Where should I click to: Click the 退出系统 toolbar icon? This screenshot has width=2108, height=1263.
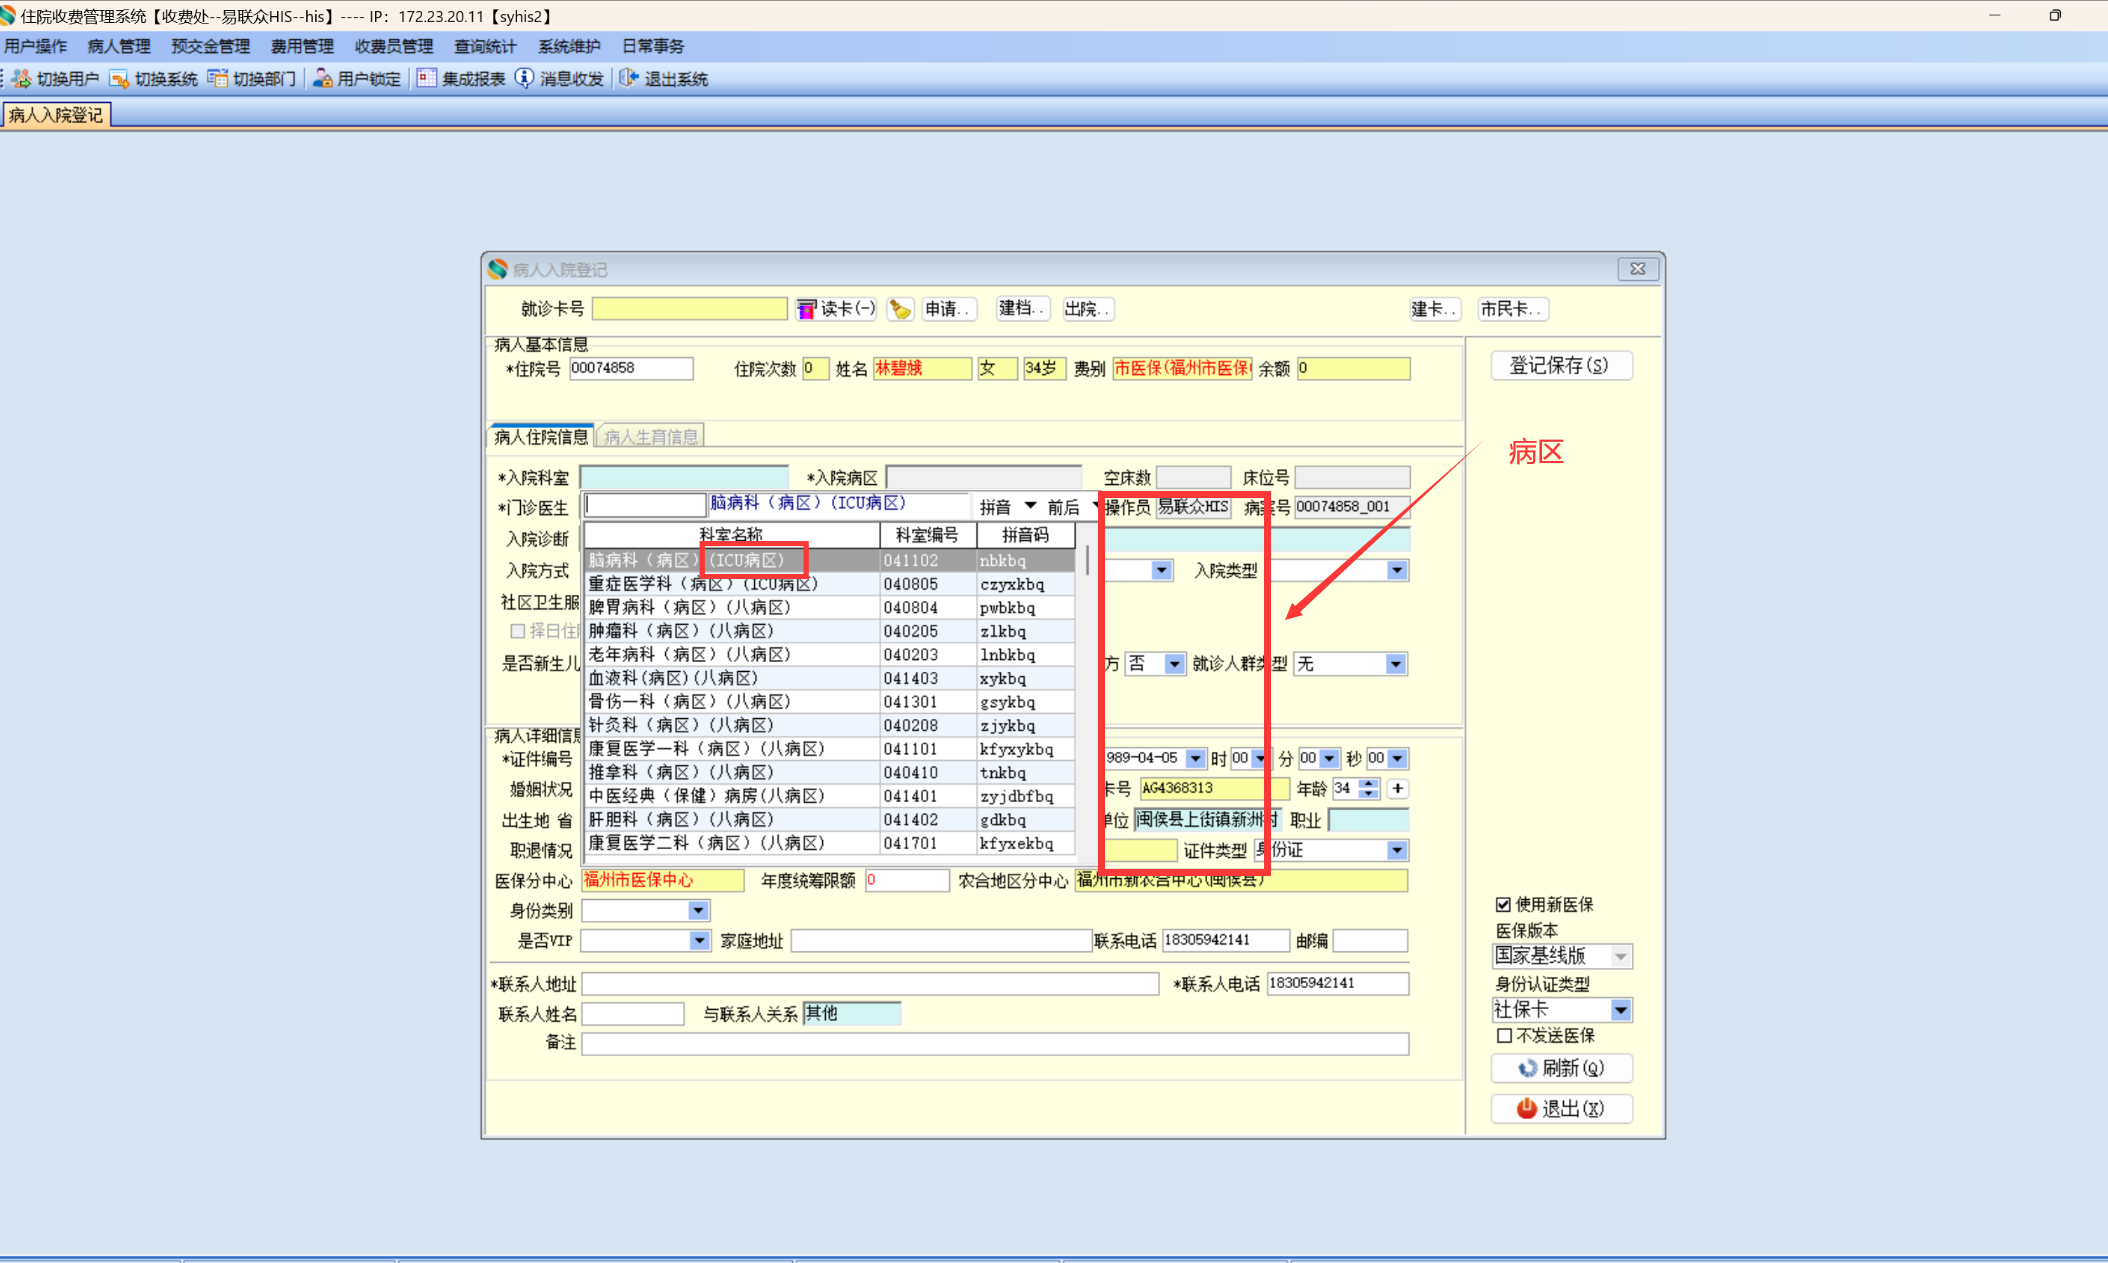tap(628, 79)
